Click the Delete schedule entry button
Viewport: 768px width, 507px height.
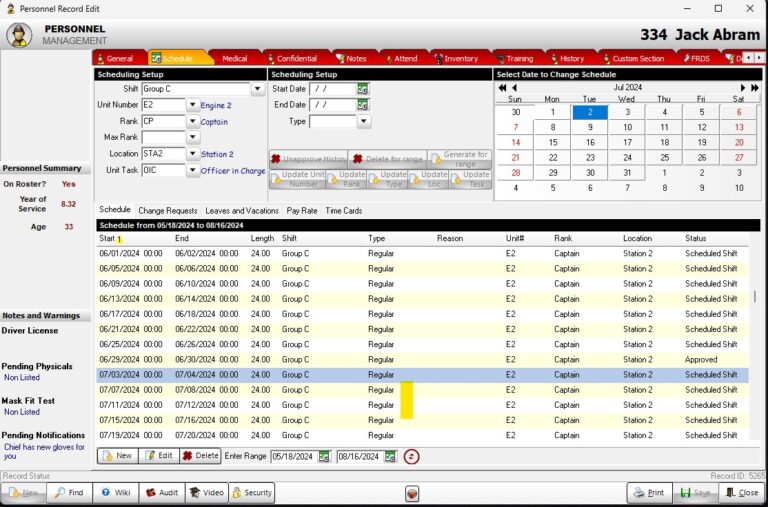point(200,456)
